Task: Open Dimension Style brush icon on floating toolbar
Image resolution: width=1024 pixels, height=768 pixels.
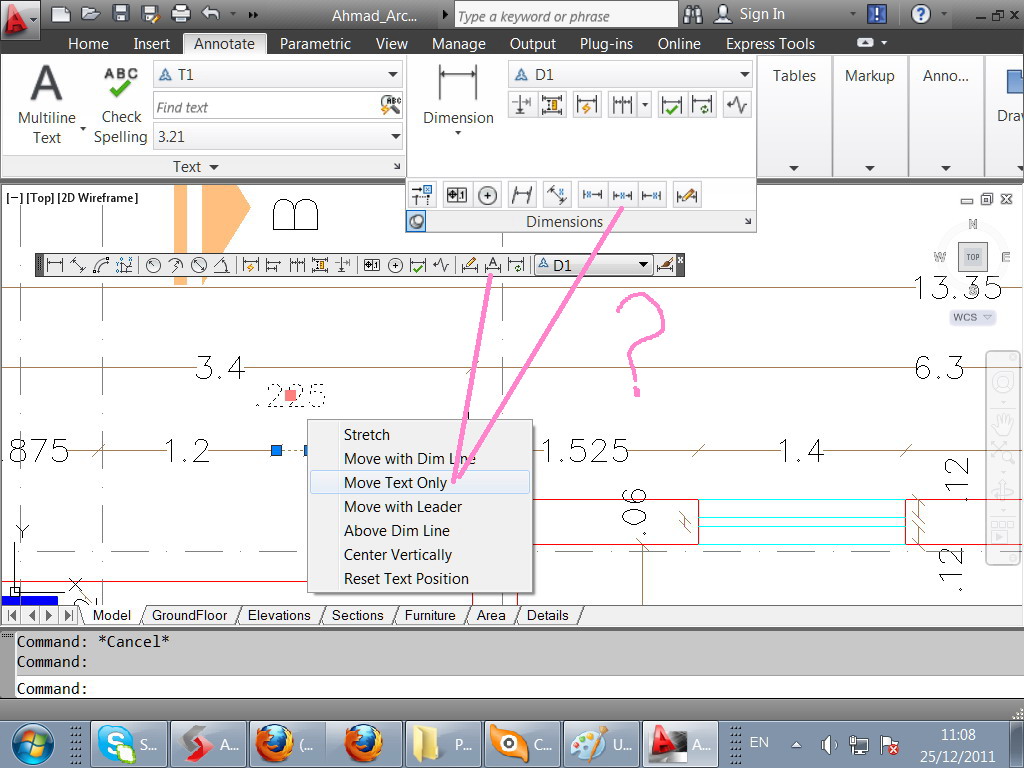Action: [665, 265]
